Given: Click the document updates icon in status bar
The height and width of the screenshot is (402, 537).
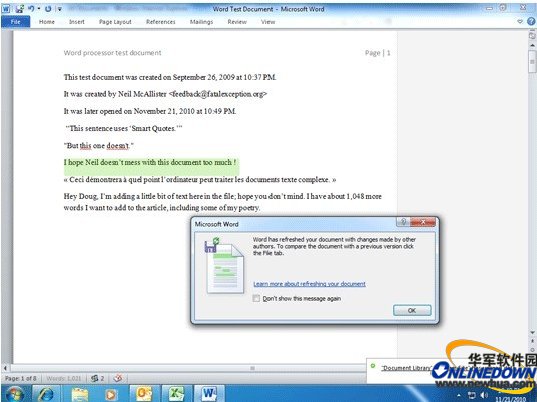Looking at the screenshot, I should click(x=118, y=378).
